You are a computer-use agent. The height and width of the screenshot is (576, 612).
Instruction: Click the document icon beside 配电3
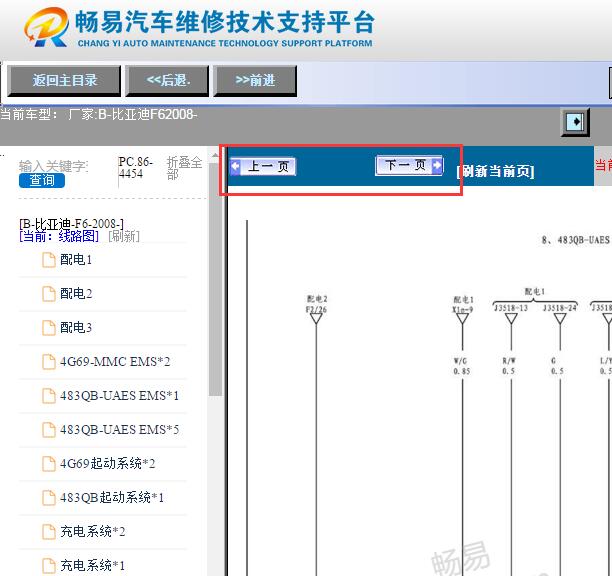49,328
